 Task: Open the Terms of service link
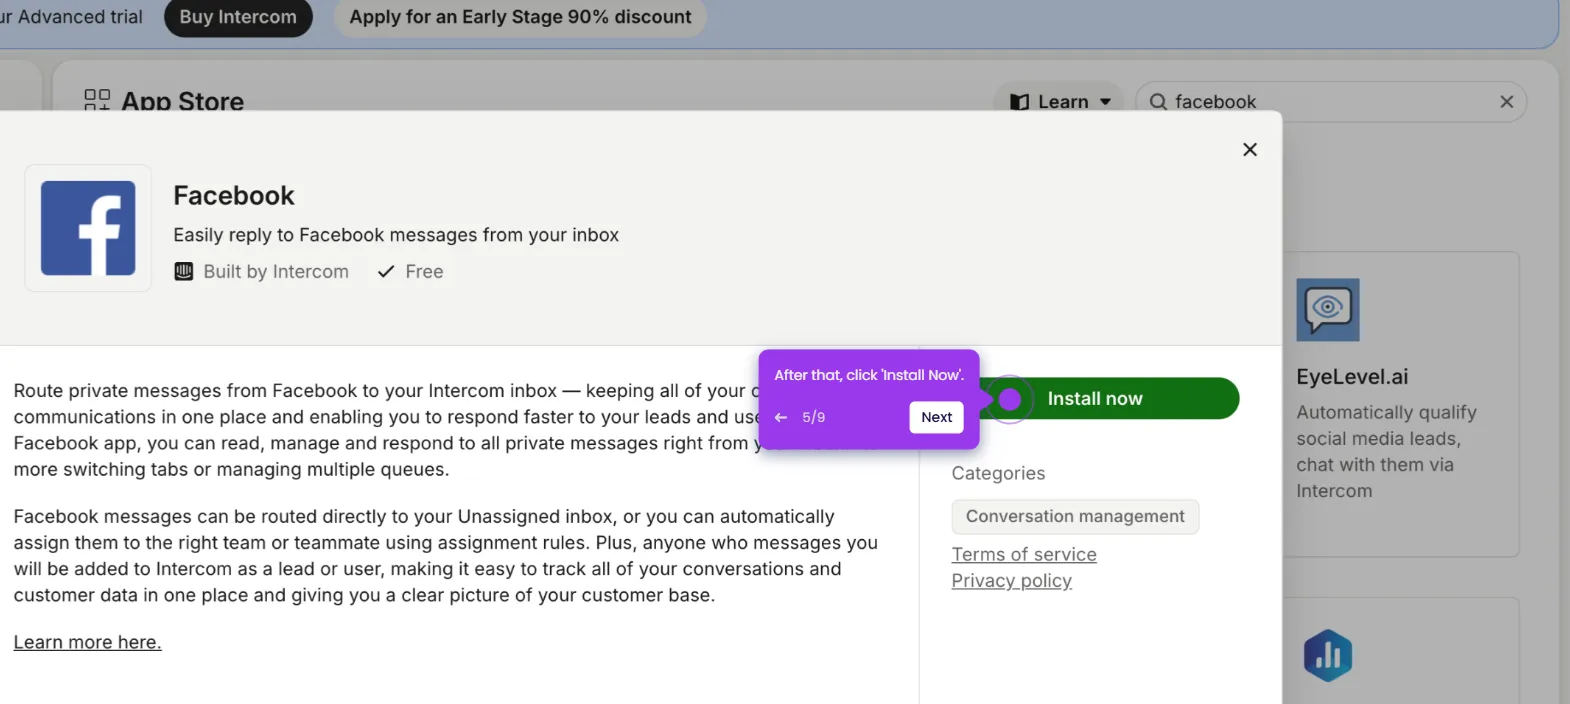point(1024,554)
